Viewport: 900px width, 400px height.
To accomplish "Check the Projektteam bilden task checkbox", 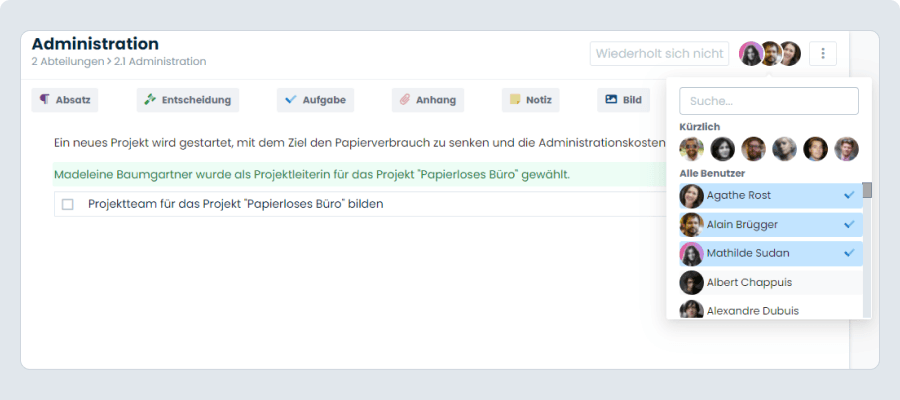I will click(68, 204).
